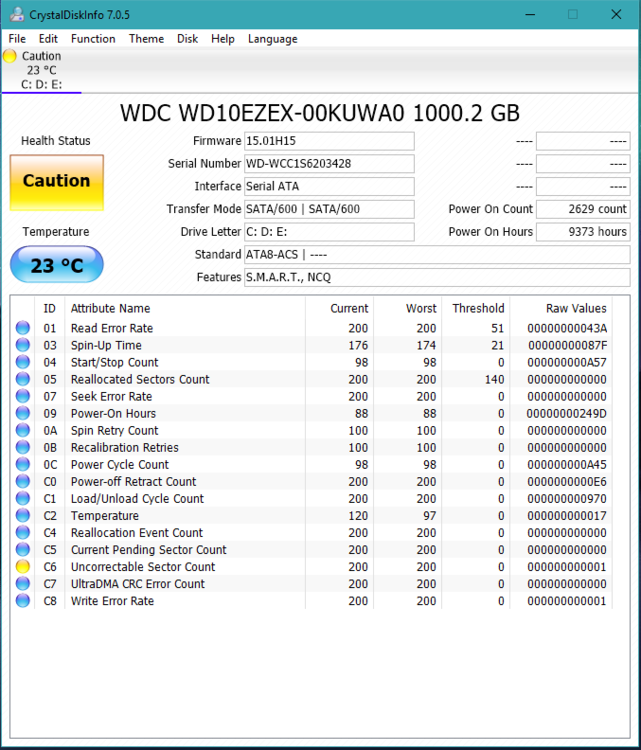Click the blue status icon for Read Error Rate
Screen dimensions: 641x750
click(x=22, y=328)
